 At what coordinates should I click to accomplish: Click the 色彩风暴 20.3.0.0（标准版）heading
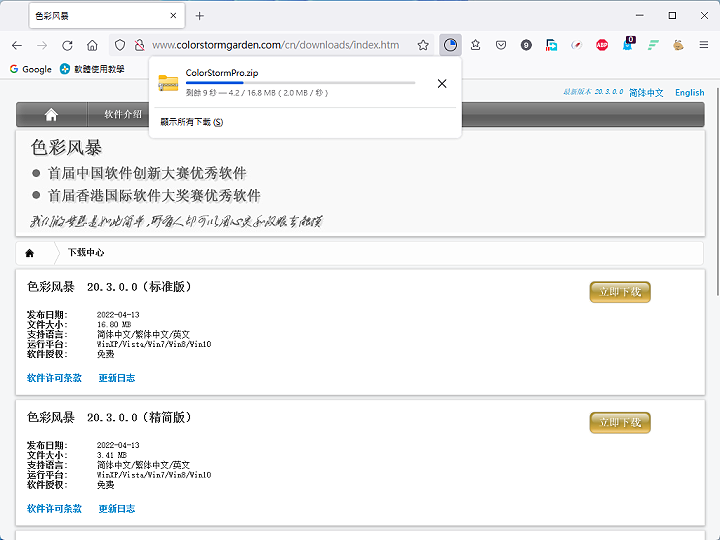[109, 287]
